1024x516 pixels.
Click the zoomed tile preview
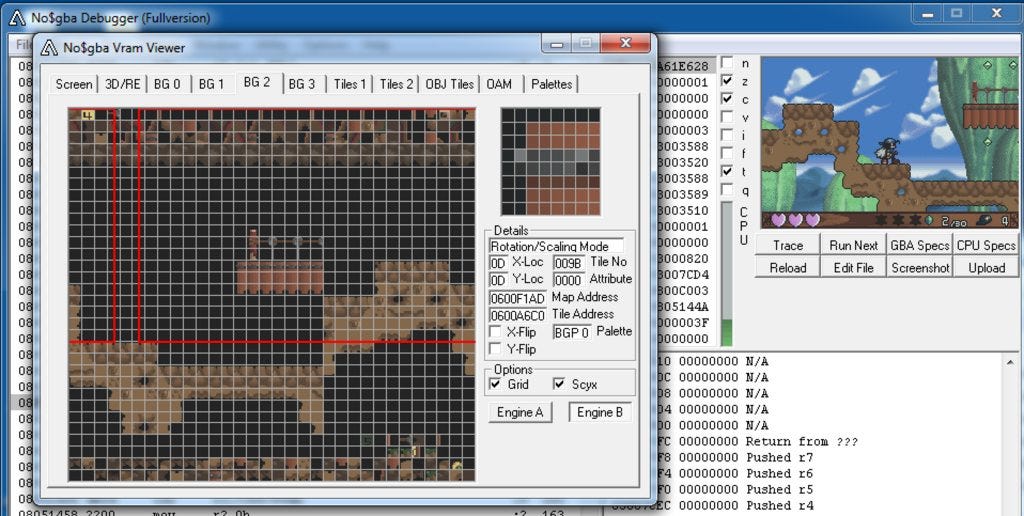click(550, 161)
